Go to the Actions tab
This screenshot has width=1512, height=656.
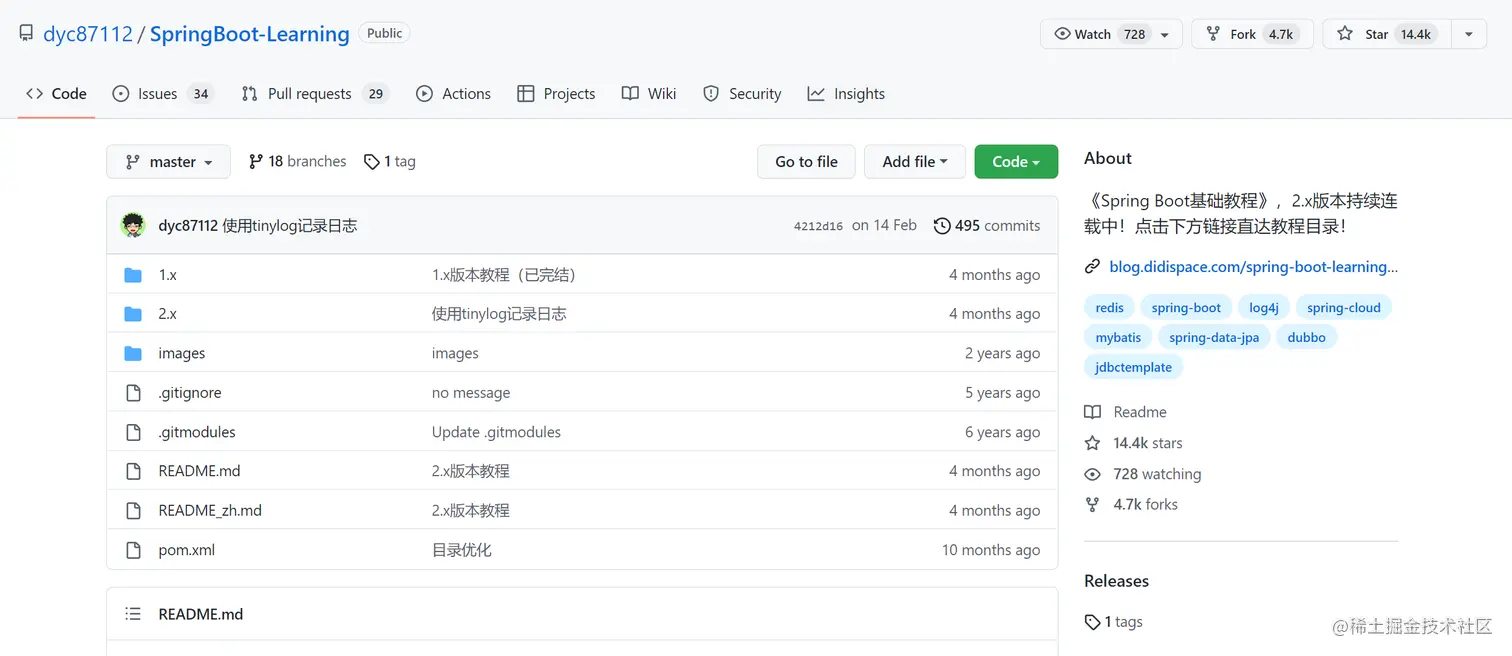[453, 93]
